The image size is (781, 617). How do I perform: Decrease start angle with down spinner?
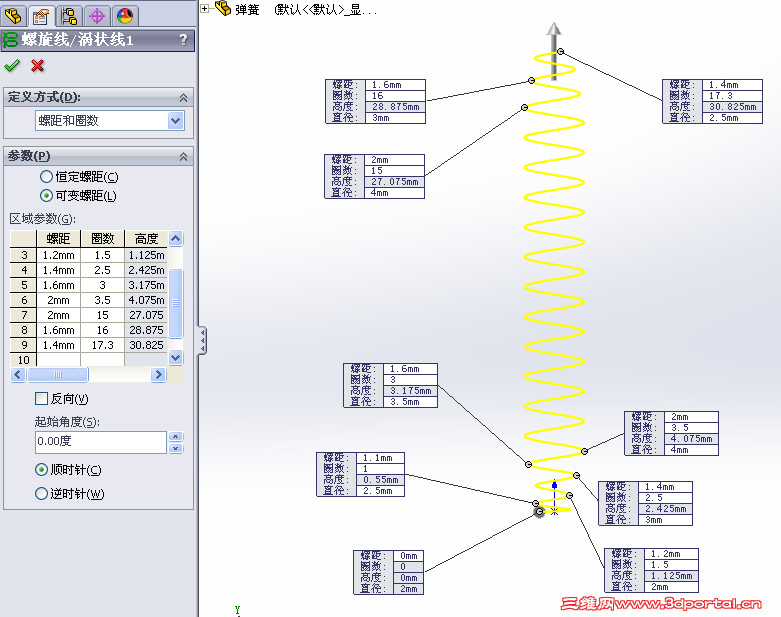click(175, 448)
